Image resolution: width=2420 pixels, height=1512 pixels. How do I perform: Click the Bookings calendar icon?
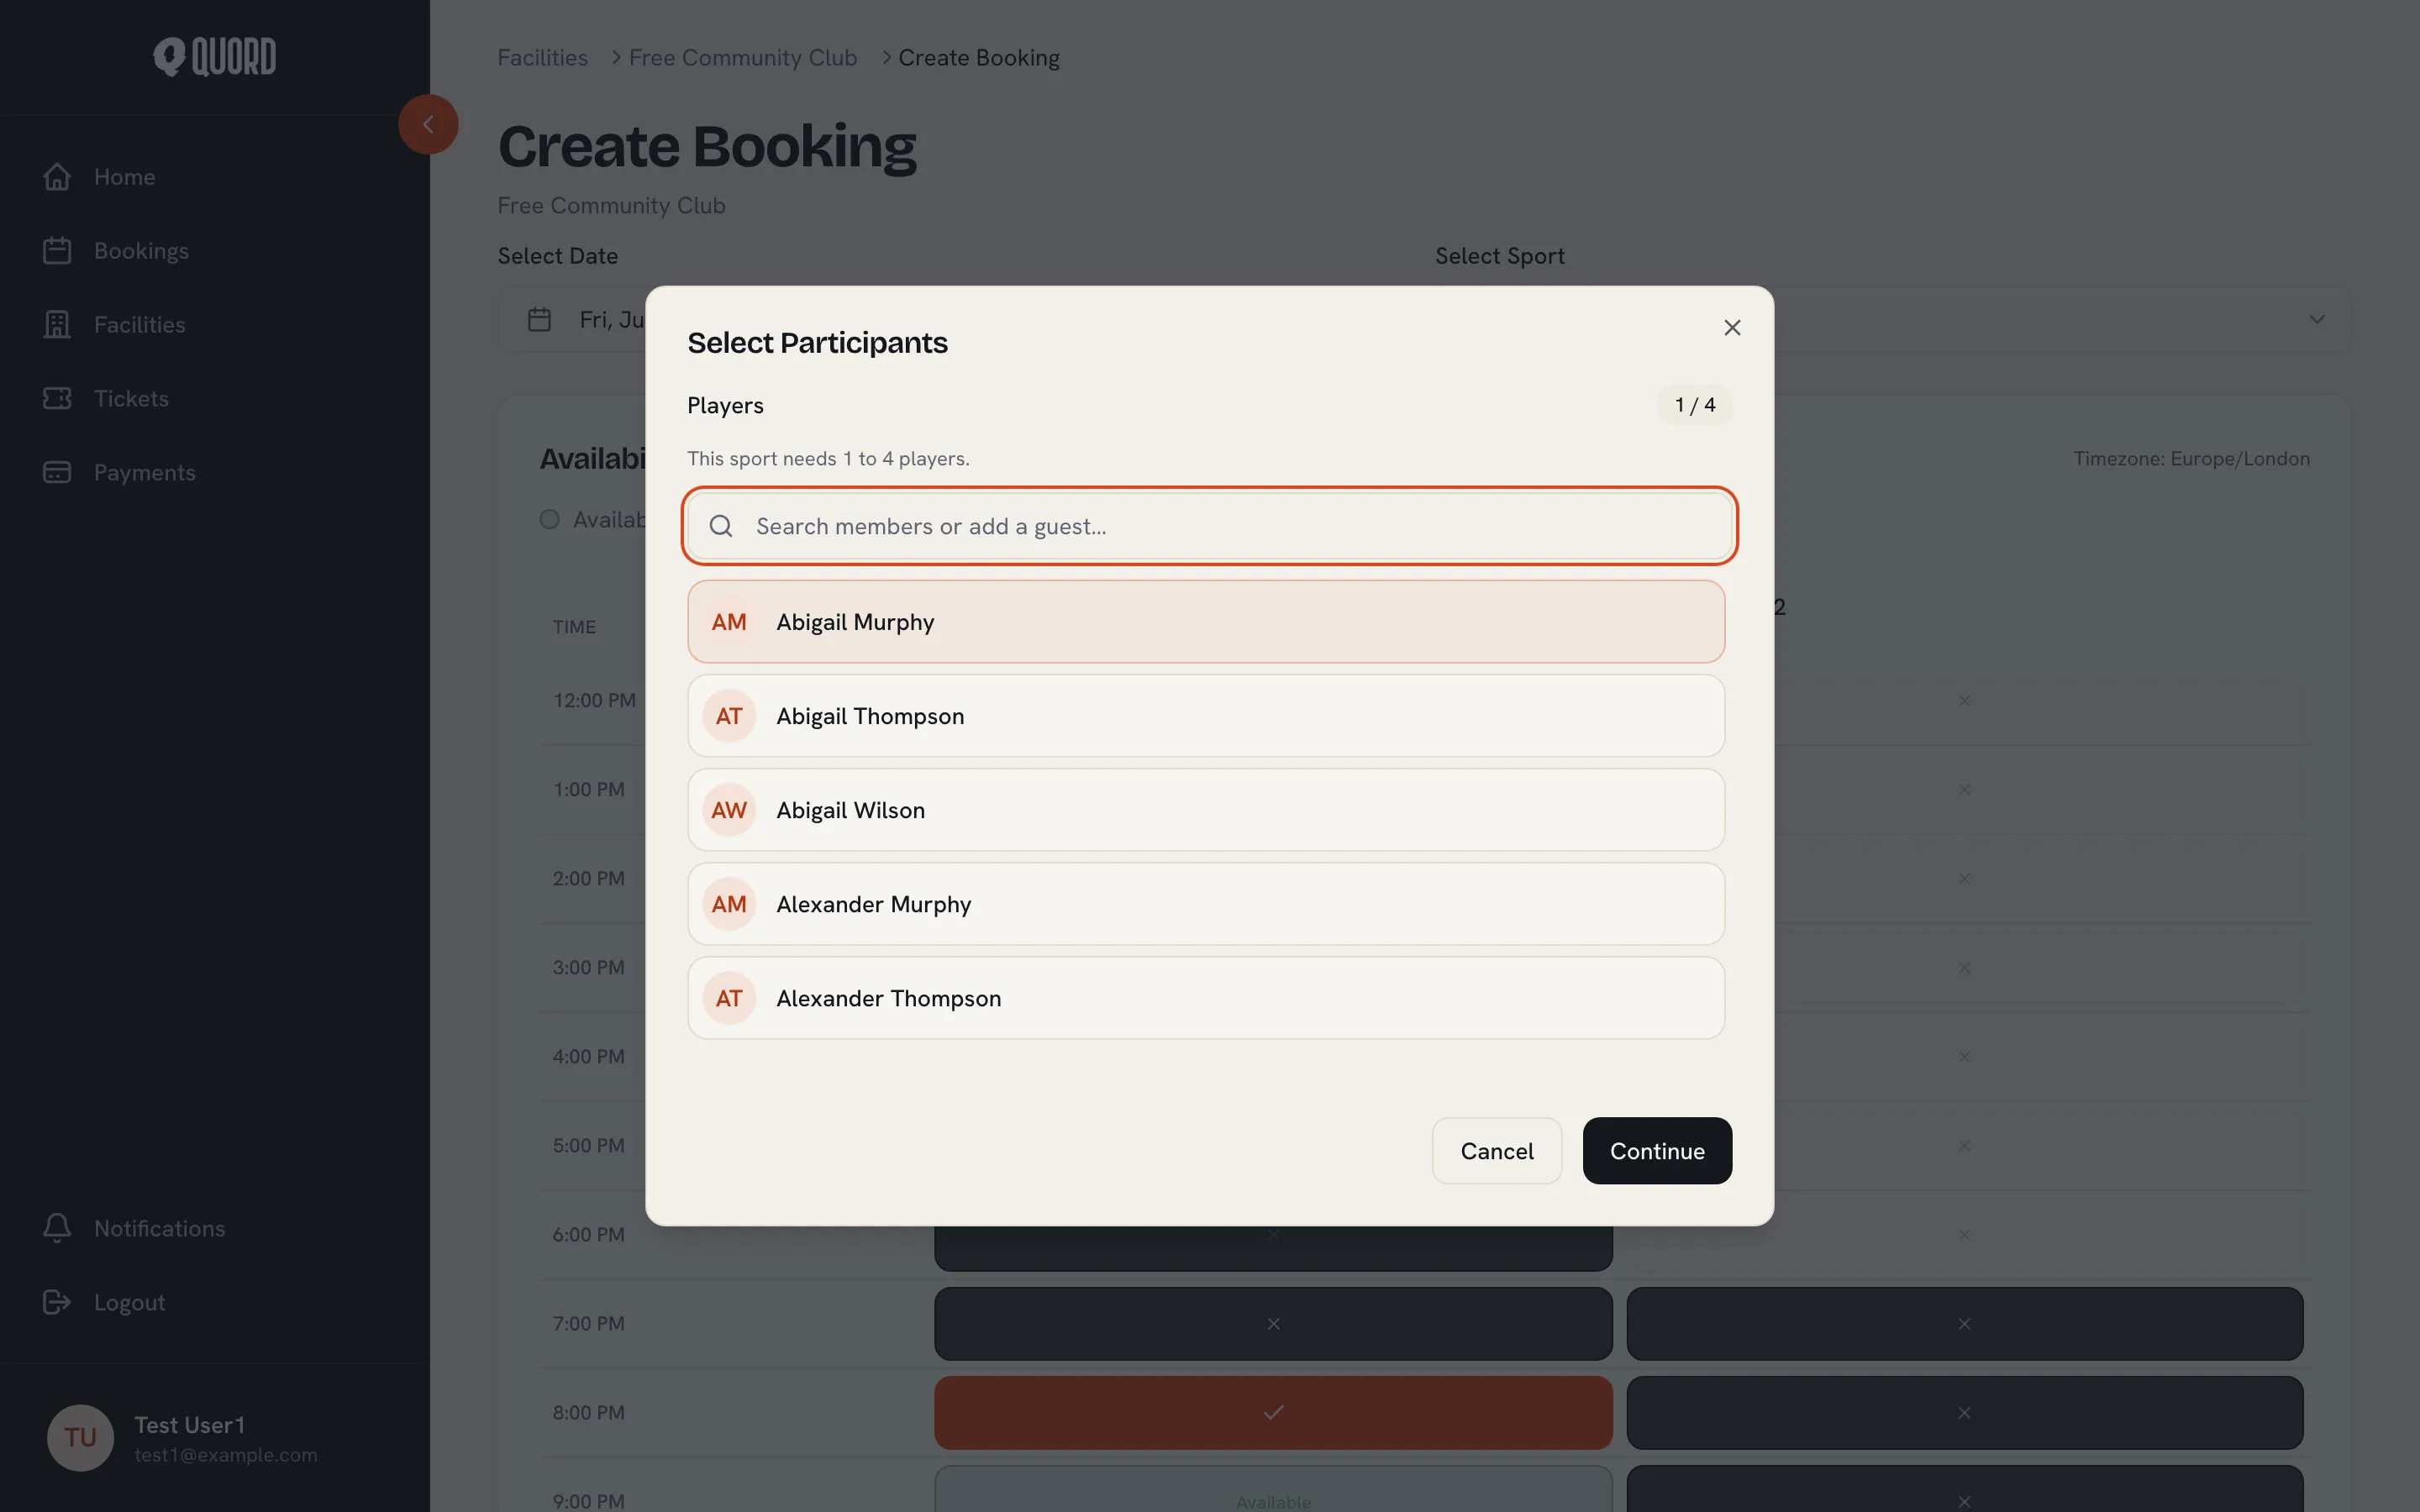click(x=57, y=251)
